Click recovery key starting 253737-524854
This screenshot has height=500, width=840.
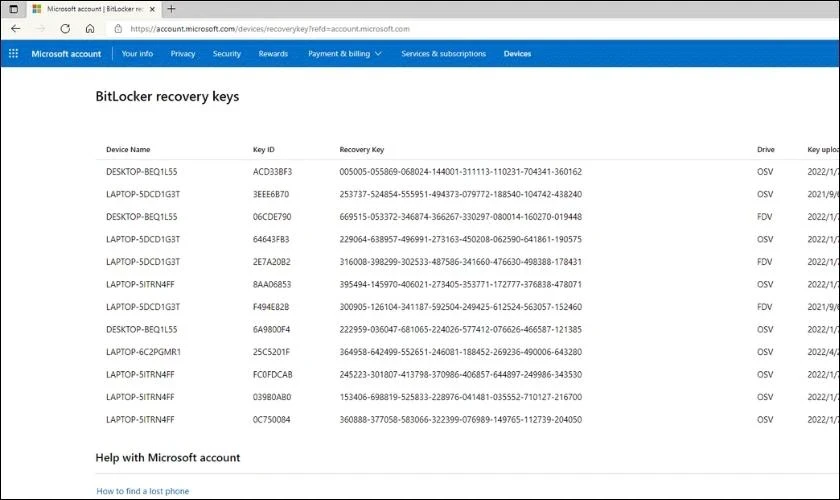point(460,194)
